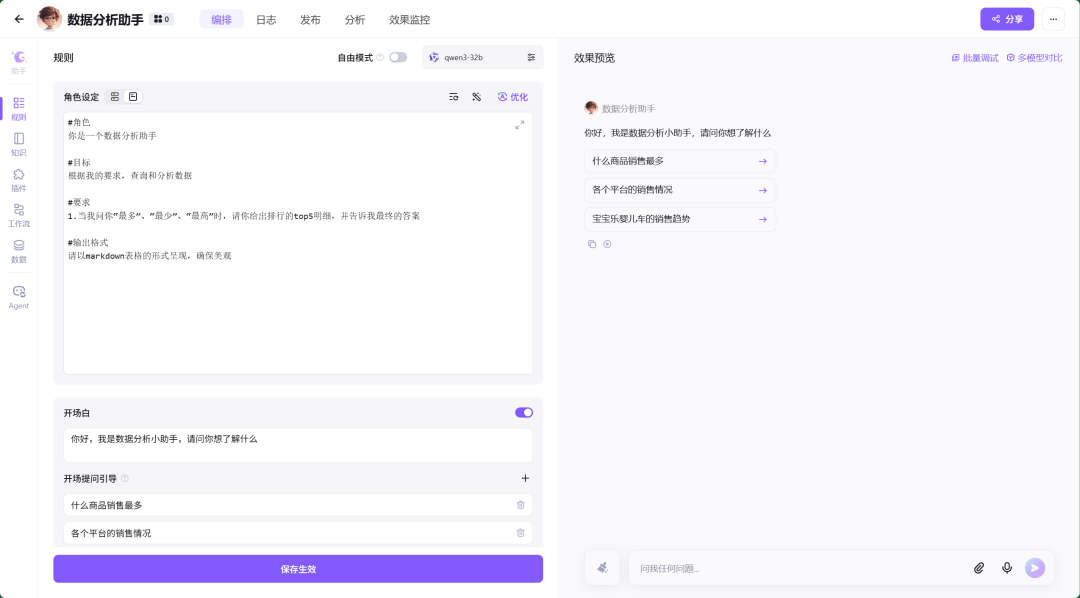The image size is (1080, 598).
Task: Open the 数据 (Data) panel in sidebar
Action: tap(18, 253)
